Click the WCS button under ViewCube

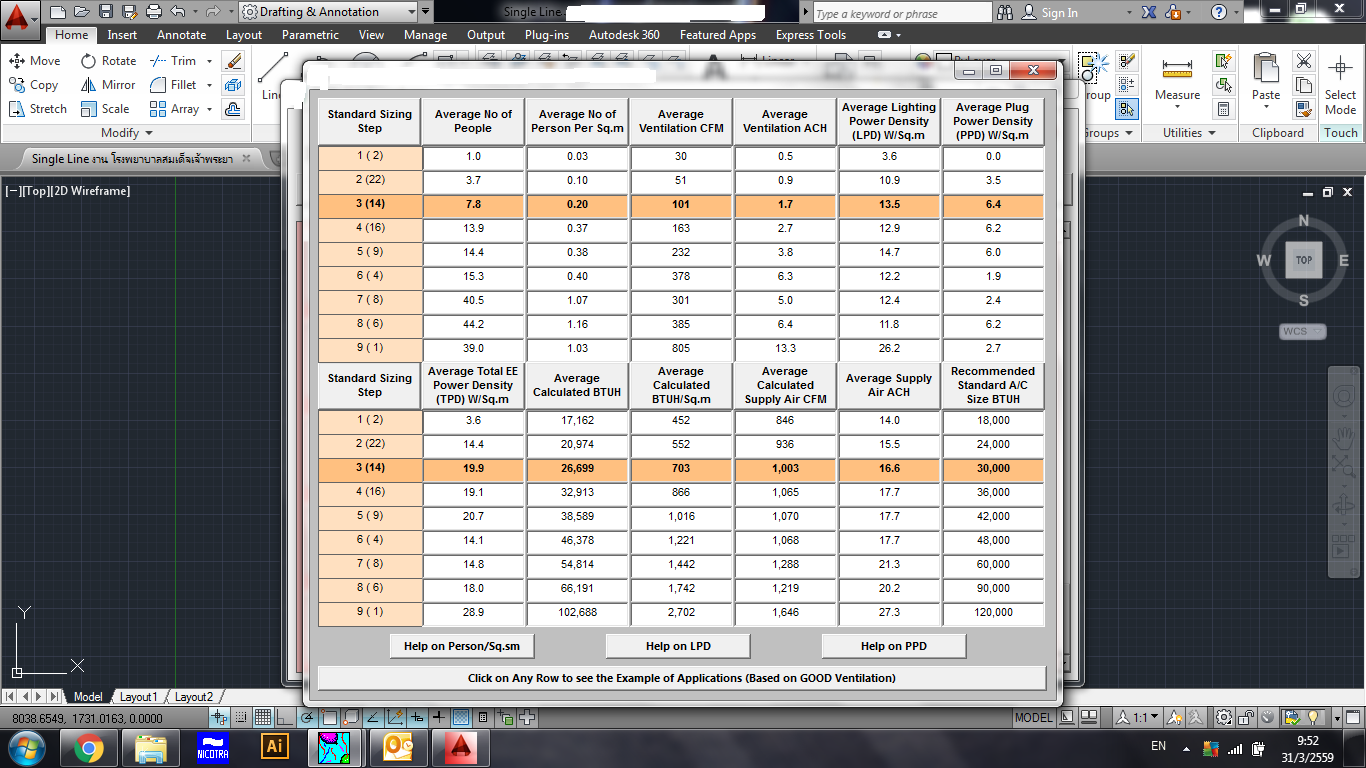(1303, 331)
